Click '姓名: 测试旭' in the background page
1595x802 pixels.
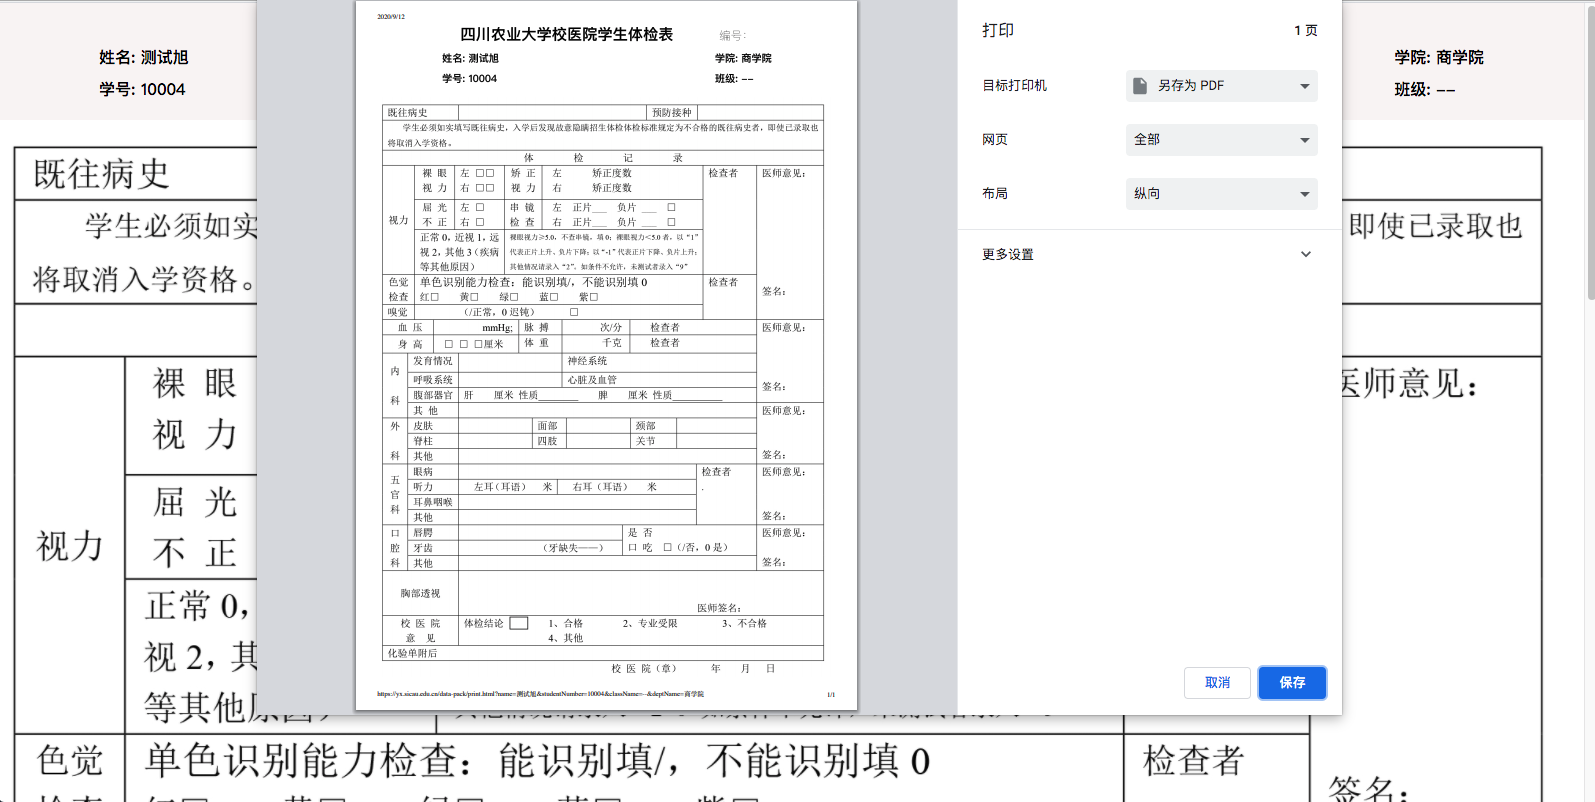pyautogui.click(x=144, y=57)
